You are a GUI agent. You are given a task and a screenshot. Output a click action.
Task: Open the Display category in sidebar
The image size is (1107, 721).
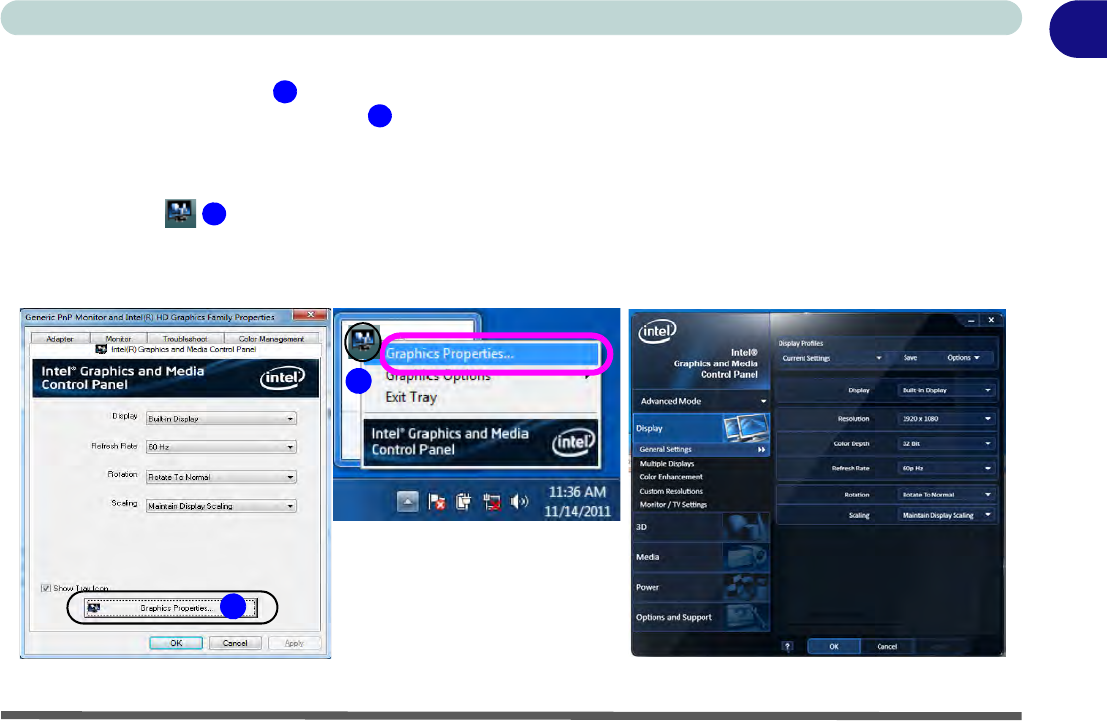701,428
